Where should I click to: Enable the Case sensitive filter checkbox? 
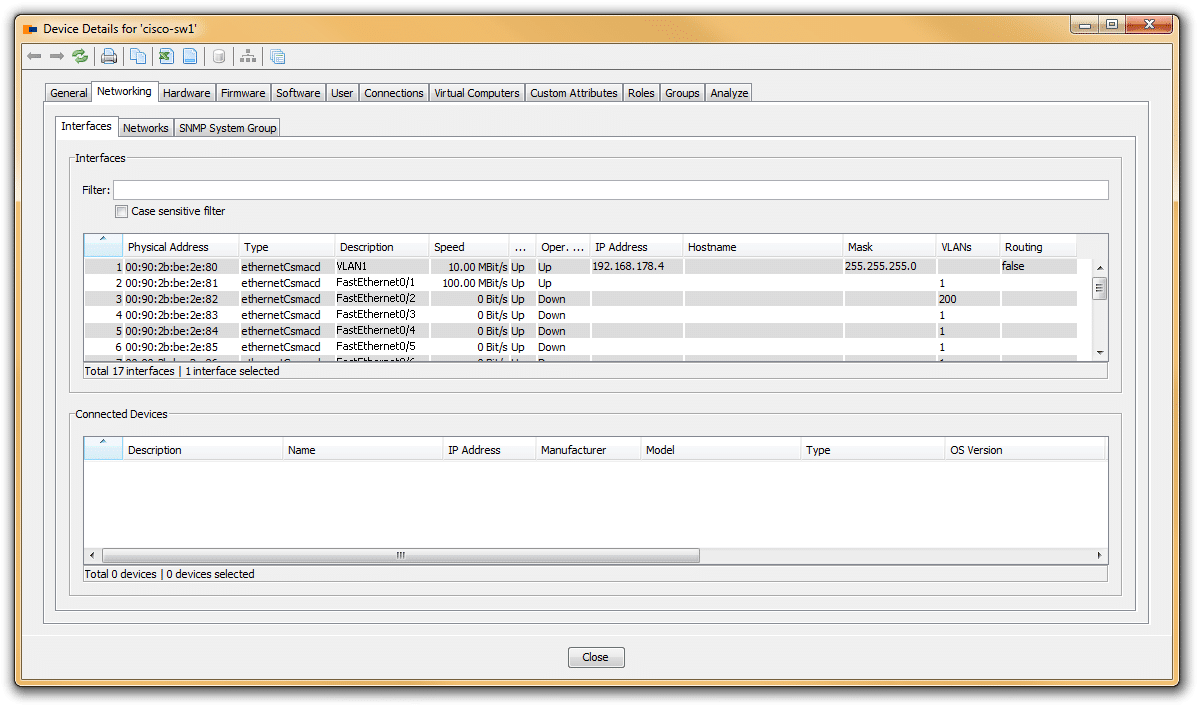(x=122, y=212)
